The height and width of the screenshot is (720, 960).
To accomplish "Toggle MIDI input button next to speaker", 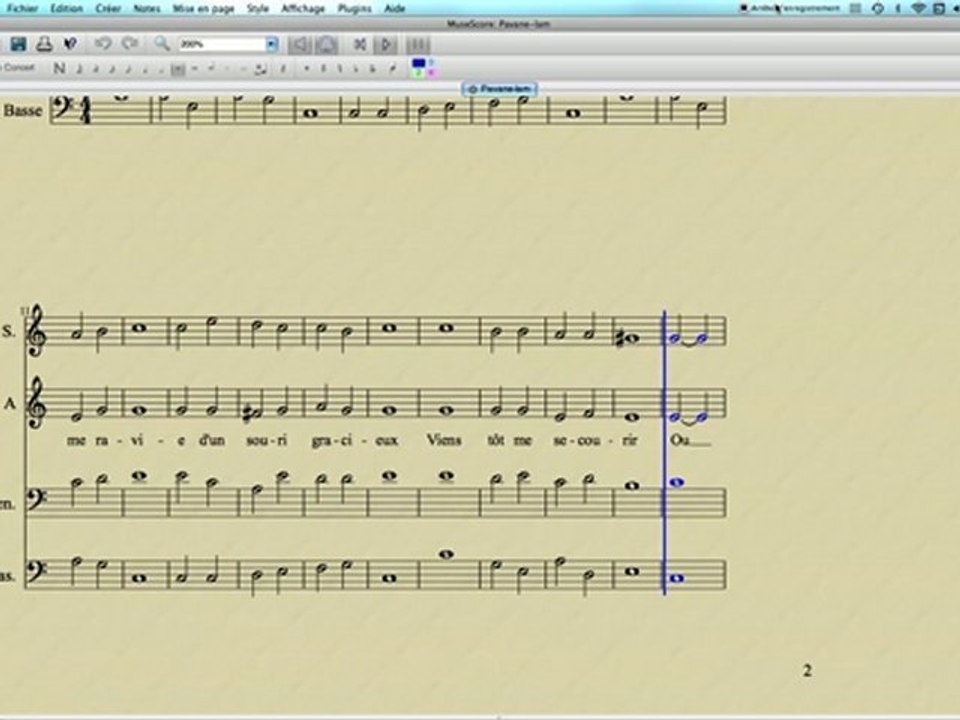I will [327, 44].
